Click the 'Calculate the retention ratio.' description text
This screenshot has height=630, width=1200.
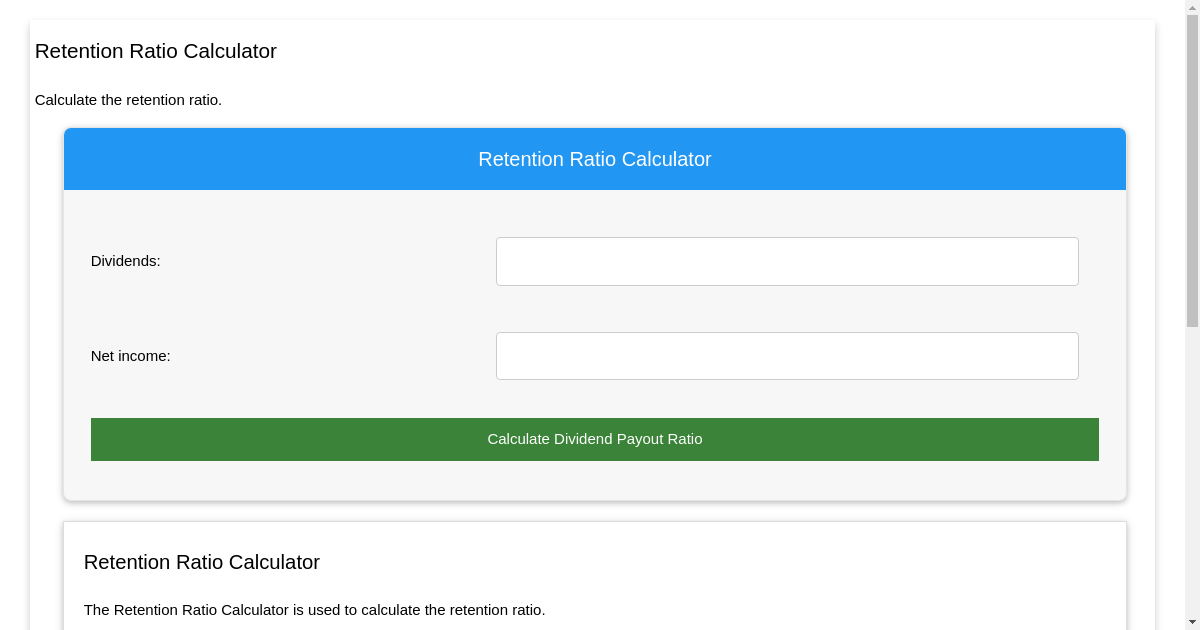tap(128, 100)
